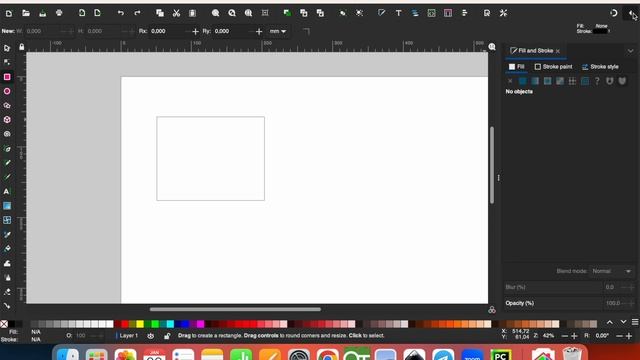Choose Flat color fill type

pos(522,81)
